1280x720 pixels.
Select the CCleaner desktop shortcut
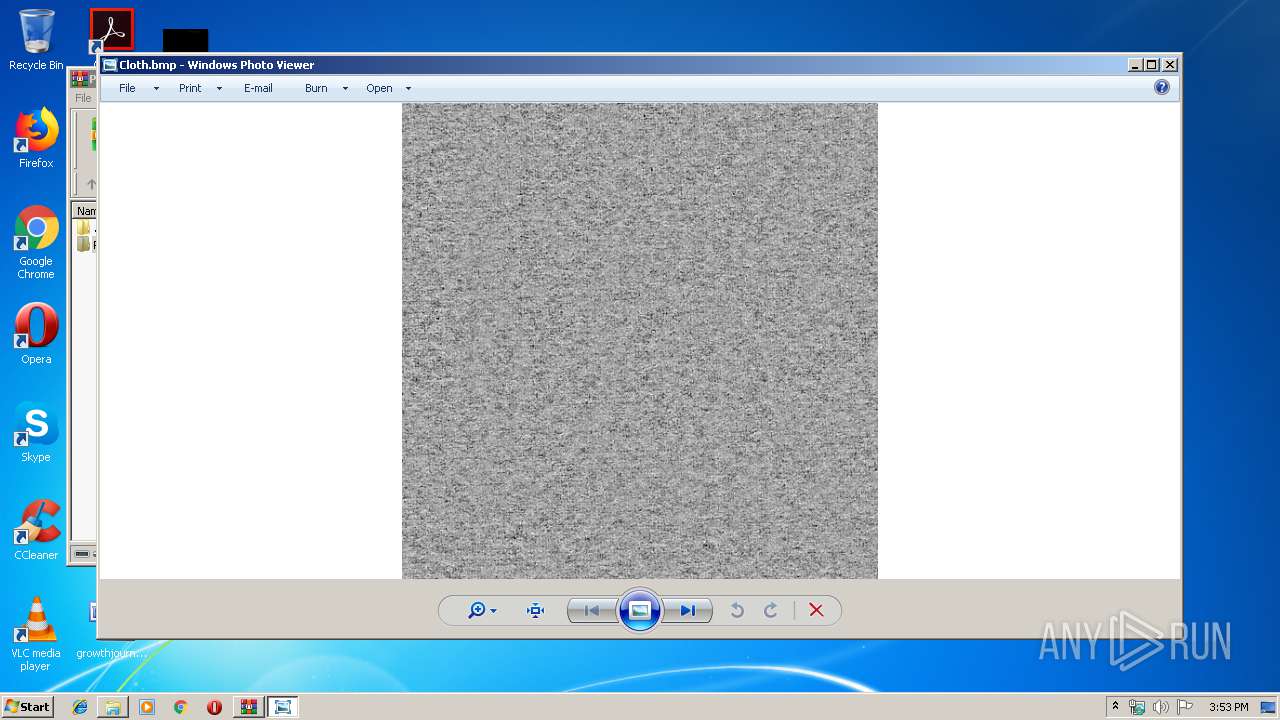click(x=36, y=530)
